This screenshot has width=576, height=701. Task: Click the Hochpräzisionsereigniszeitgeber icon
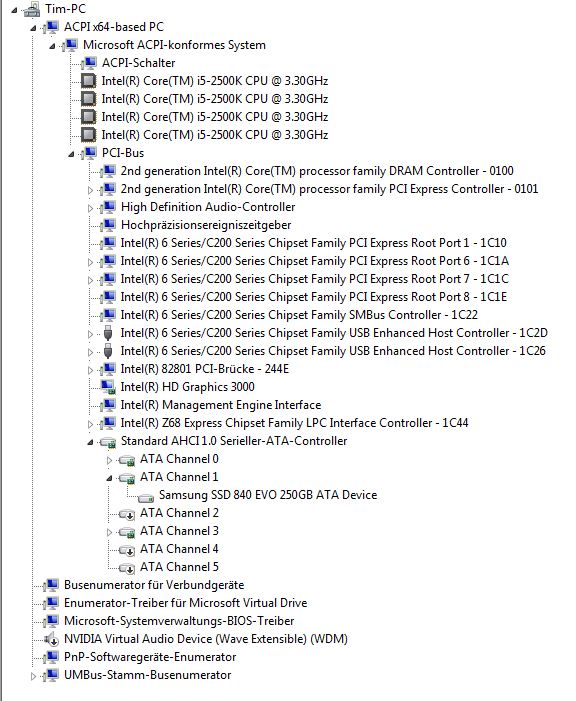click(x=109, y=225)
